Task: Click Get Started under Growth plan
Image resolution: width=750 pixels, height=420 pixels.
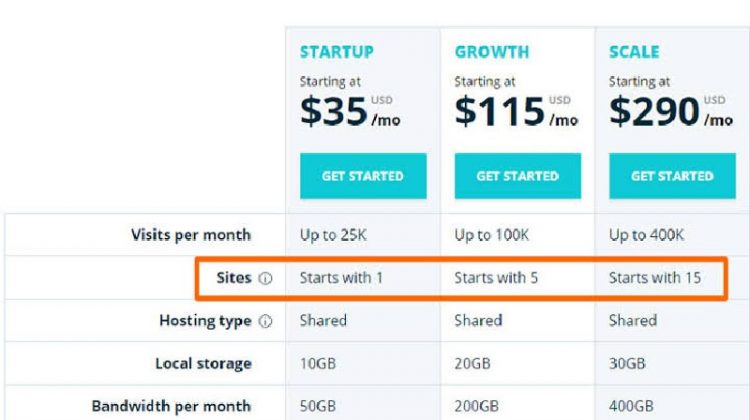Action: pos(518,176)
